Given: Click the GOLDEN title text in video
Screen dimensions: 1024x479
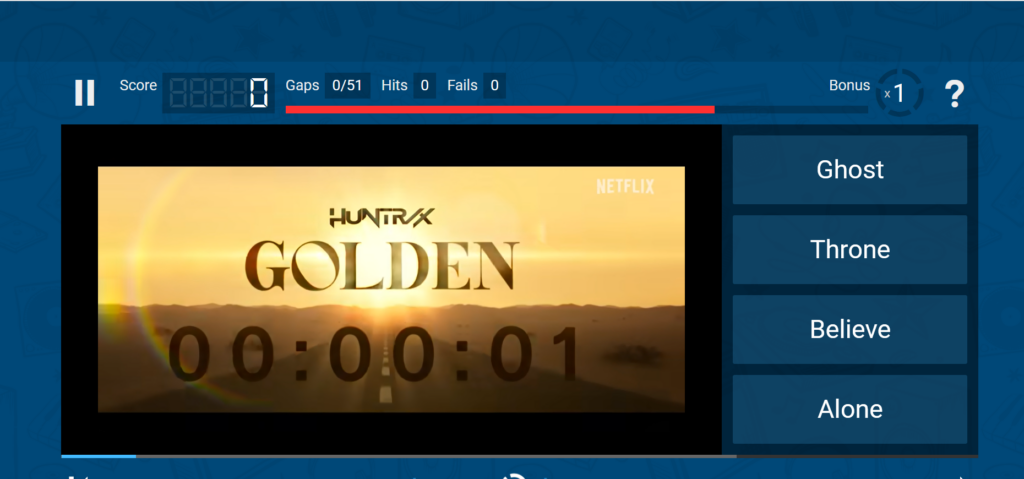Looking at the screenshot, I should [x=382, y=265].
